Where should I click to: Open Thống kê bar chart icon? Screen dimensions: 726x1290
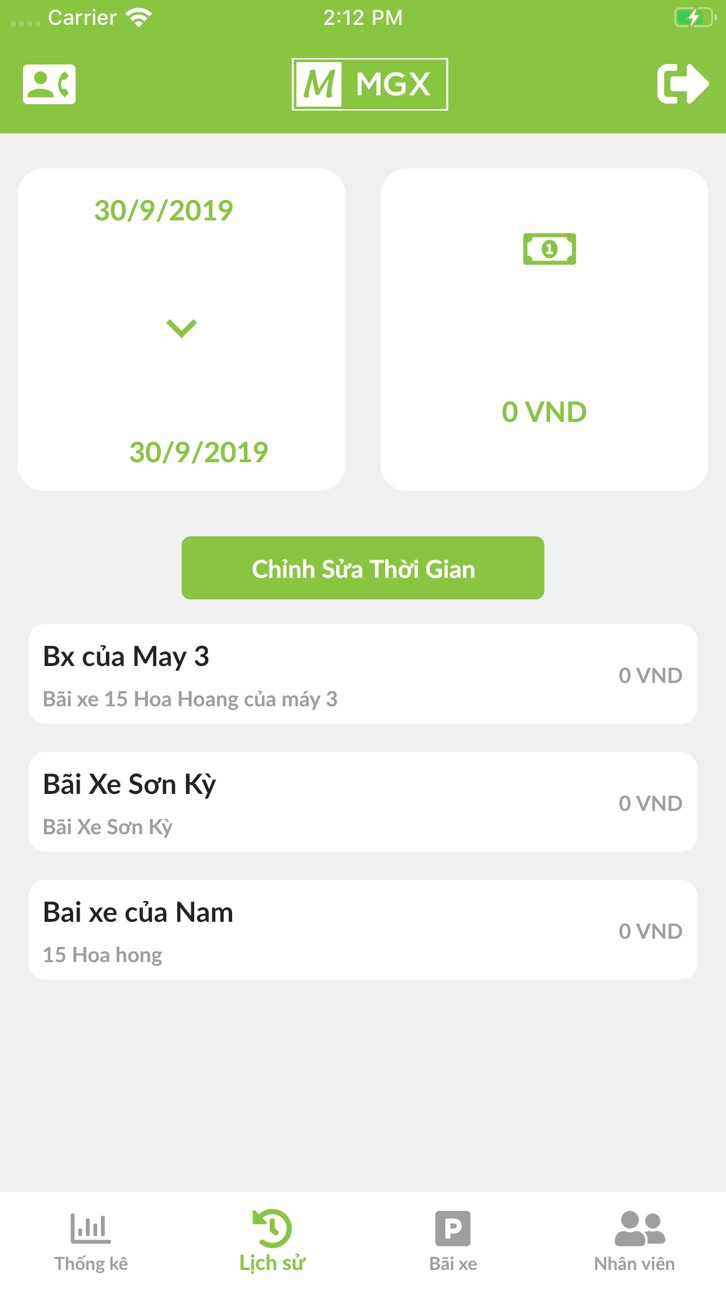pyautogui.click(x=91, y=1227)
